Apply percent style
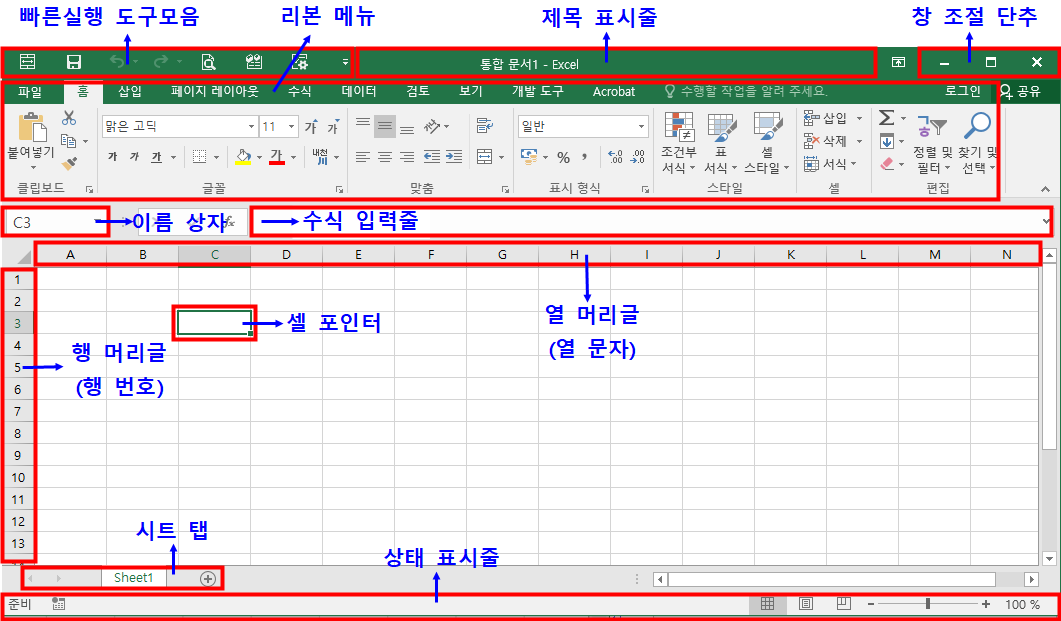This screenshot has width=1061, height=621. pyautogui.click(x=564, y=158)
